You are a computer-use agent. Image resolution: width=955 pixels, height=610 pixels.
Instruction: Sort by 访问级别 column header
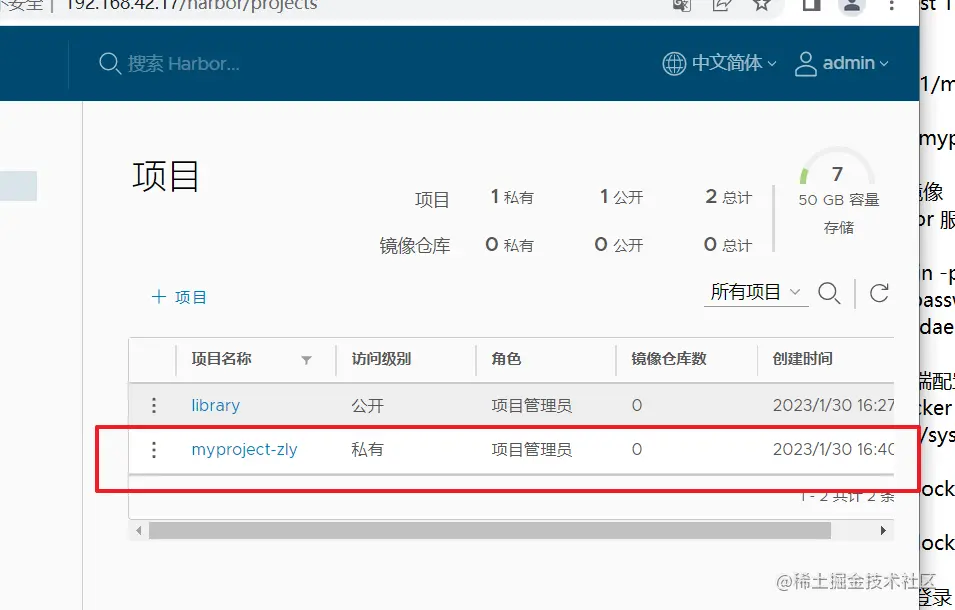pyautogui.click(x=381, y=359)
